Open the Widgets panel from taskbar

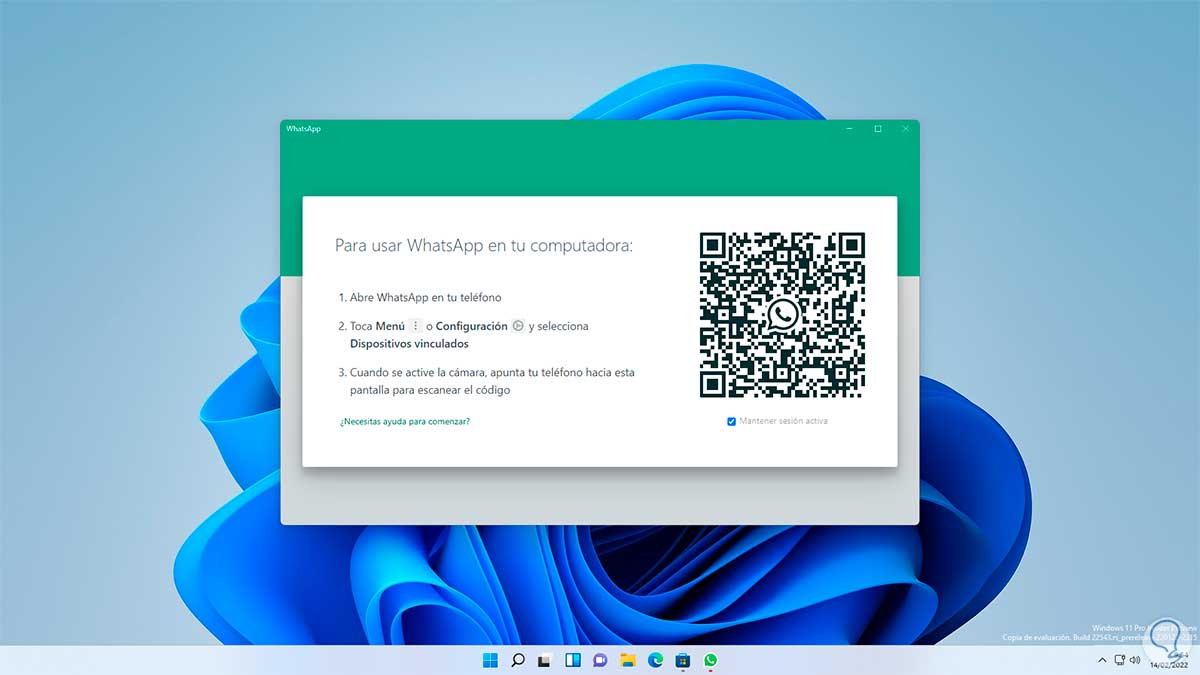(573, 660)
